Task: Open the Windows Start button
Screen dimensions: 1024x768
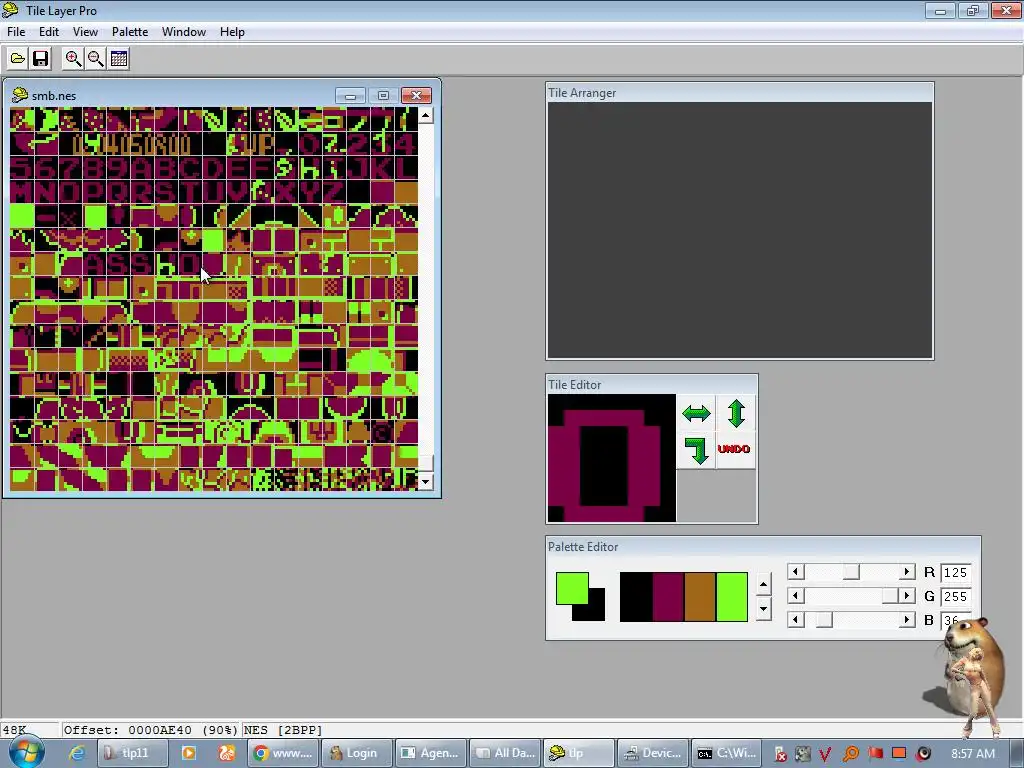Action: 26,753
